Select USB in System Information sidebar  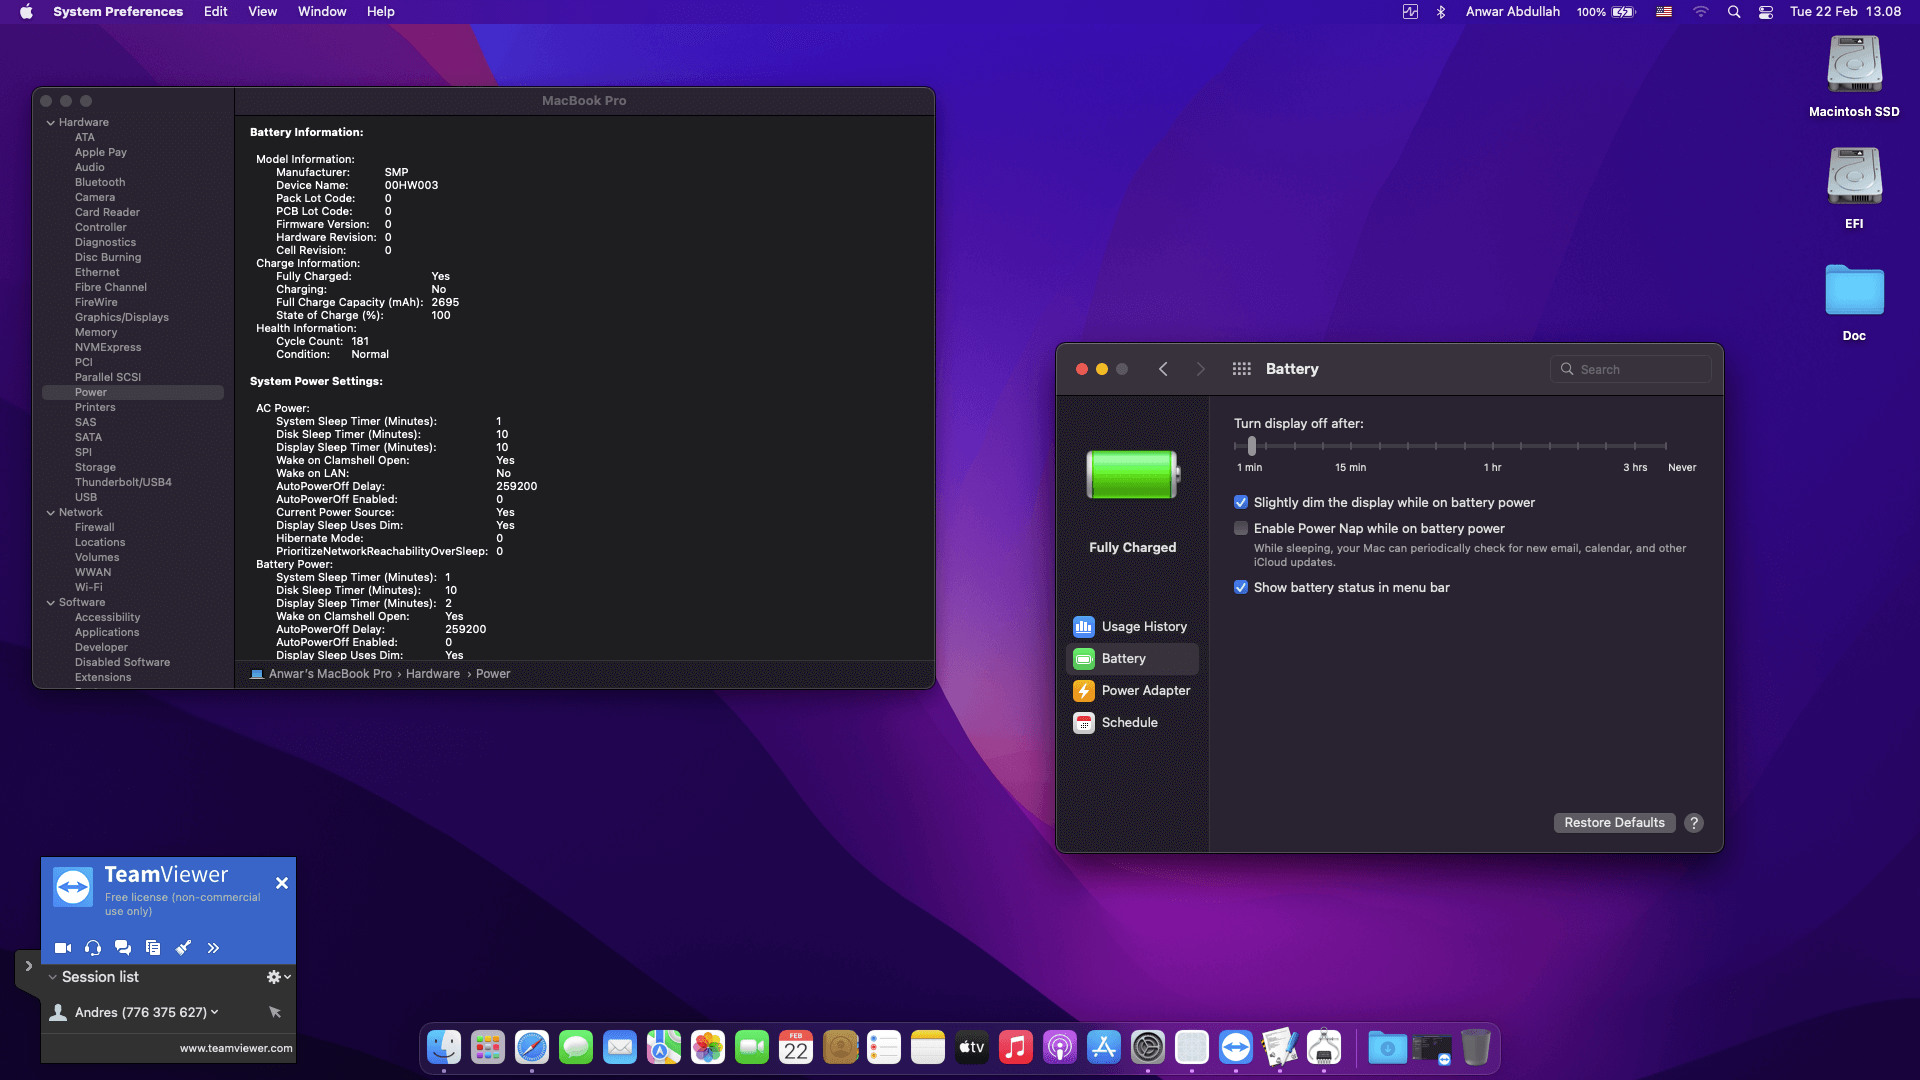[x=86, y=498]
